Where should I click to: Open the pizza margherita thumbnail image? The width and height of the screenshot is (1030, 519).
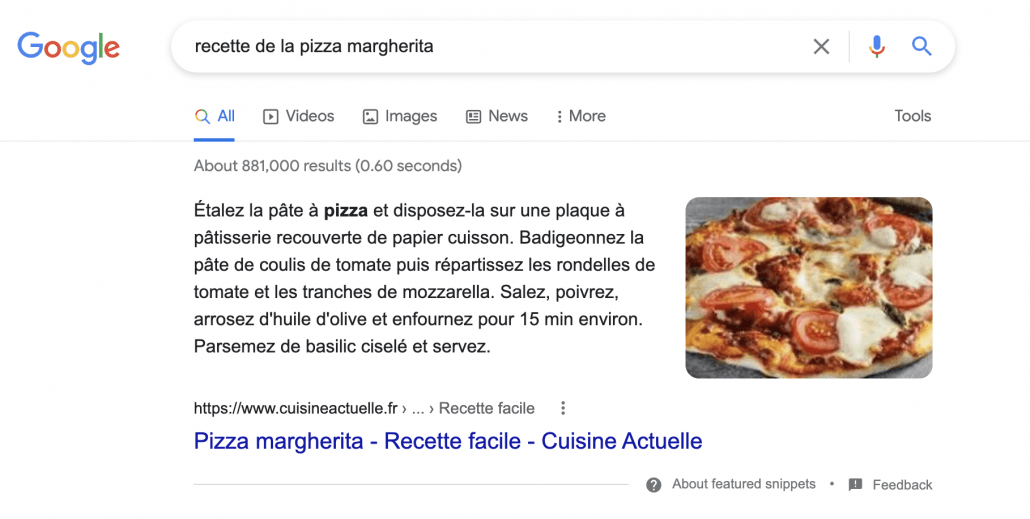tap(808, 287)
